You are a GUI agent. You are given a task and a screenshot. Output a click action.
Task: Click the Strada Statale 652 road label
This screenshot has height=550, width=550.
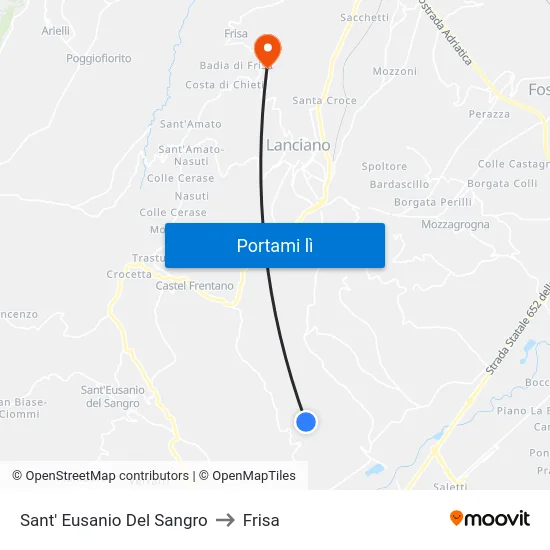click(517, 328)
